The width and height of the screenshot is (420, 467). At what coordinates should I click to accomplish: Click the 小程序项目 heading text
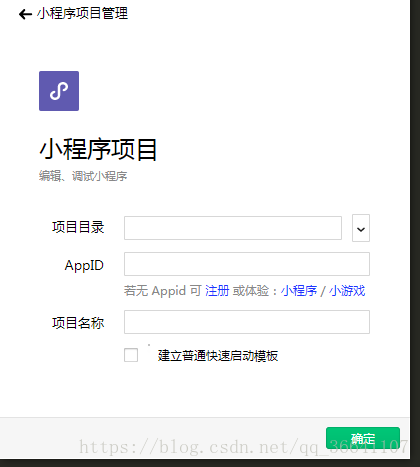click(x=98, y=149)
